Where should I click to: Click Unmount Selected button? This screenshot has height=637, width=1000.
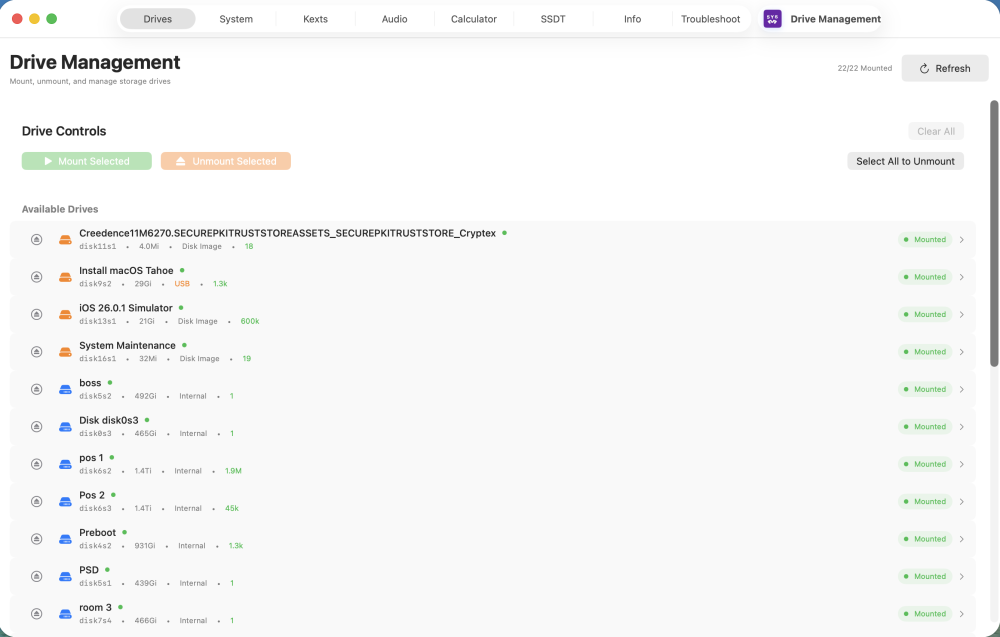click(x=226, y=161)
